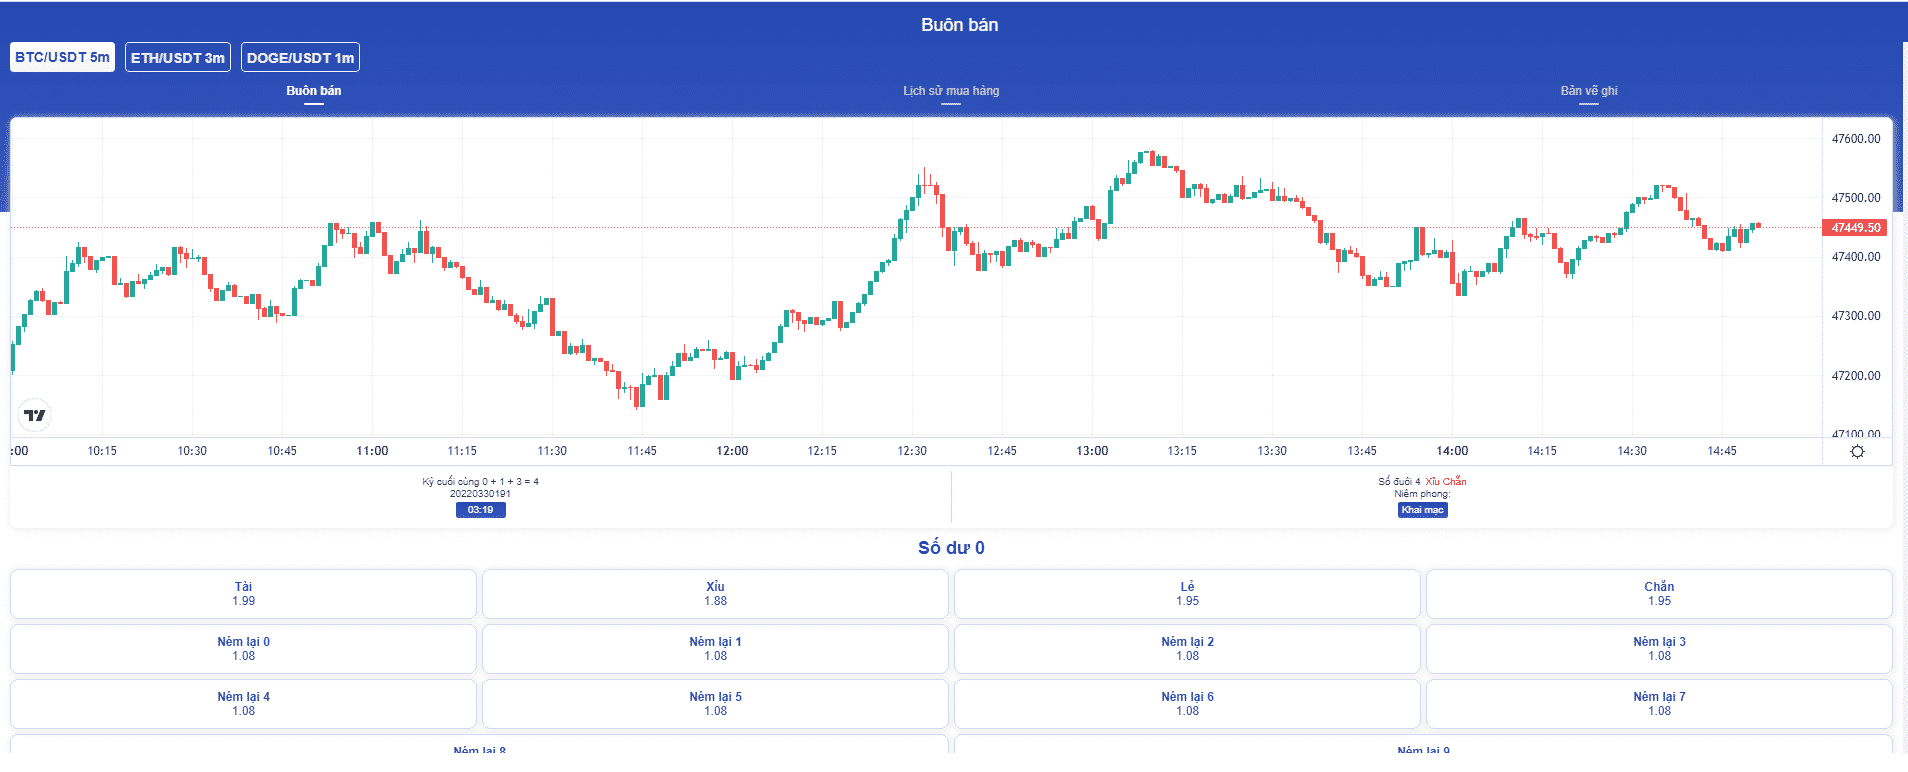Image resolution: width=1908 pixels, height=772 pixels.
Task: Open the Bản vẽ ghi tab
Action: tap(1589, 91)
